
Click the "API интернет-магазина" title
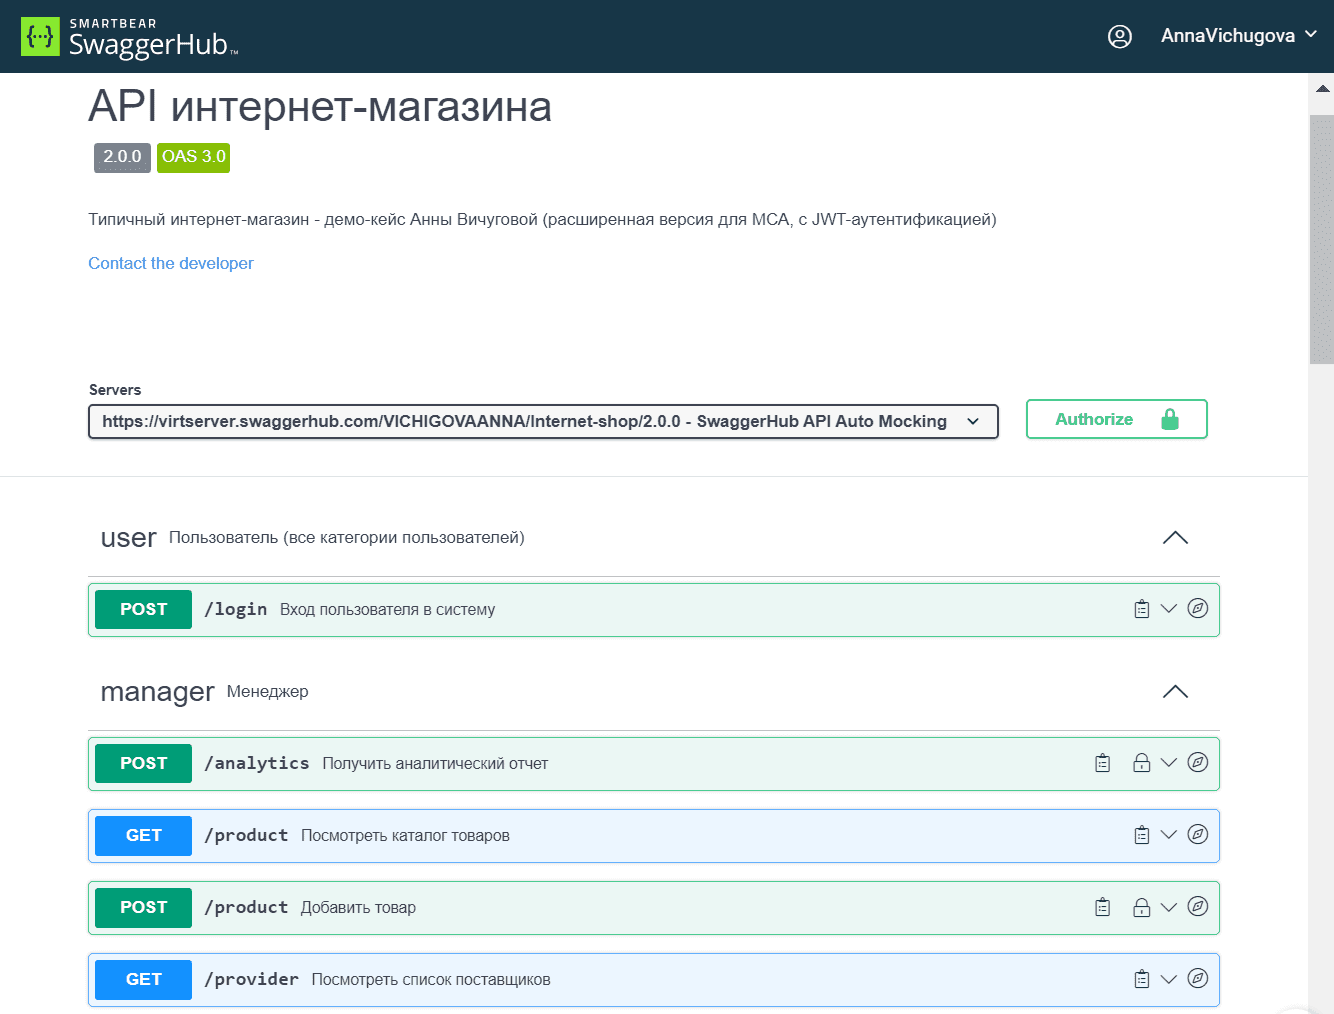[320, 106]
